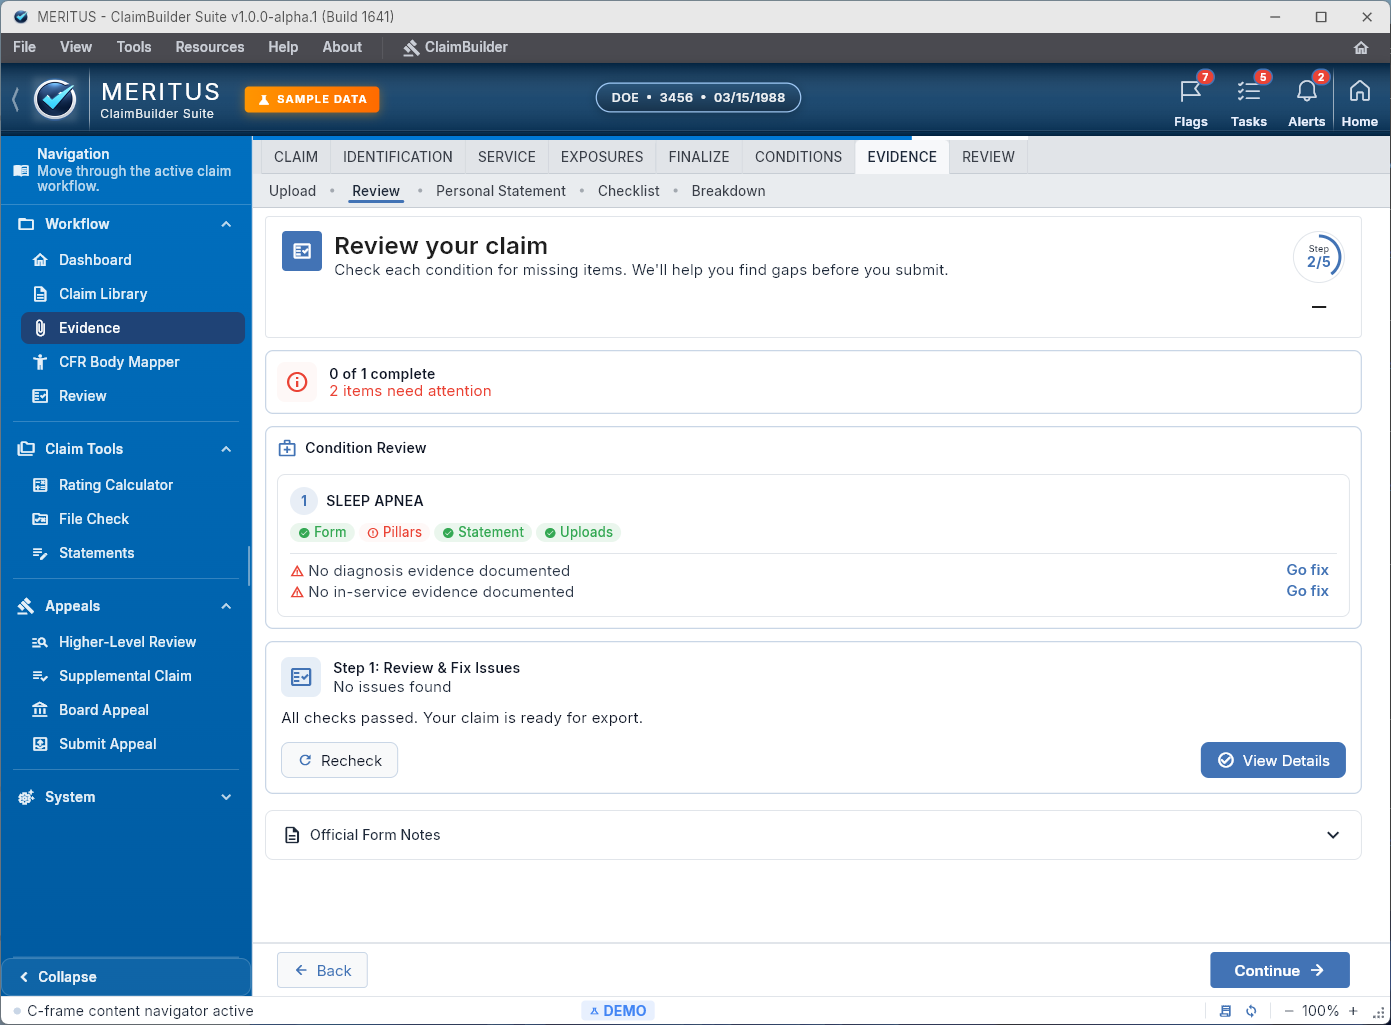Expand the System section in the sidebar
Image resolution: width=1391 pixels, height=1025 pixels.
pyautogui.click(x=225, y=797)
